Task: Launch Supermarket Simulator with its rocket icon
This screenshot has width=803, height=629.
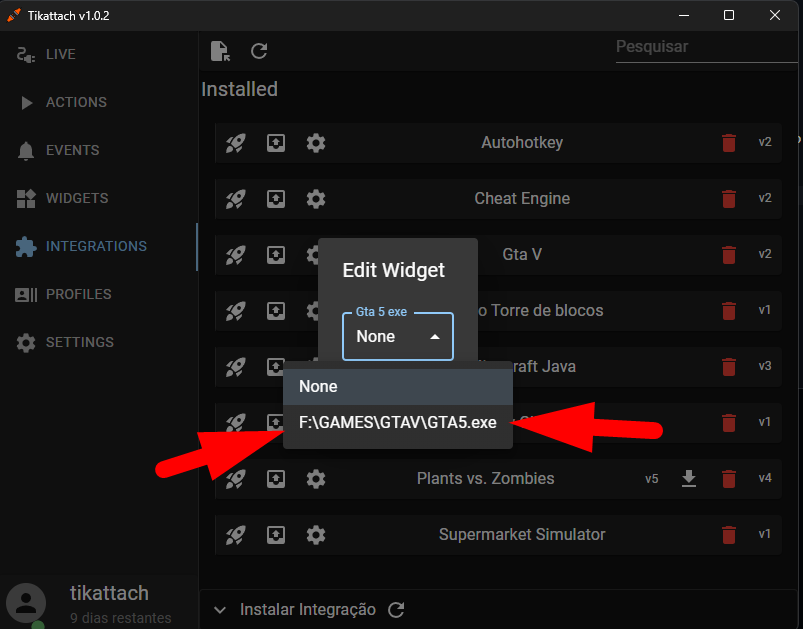Action: pos(236,535)
